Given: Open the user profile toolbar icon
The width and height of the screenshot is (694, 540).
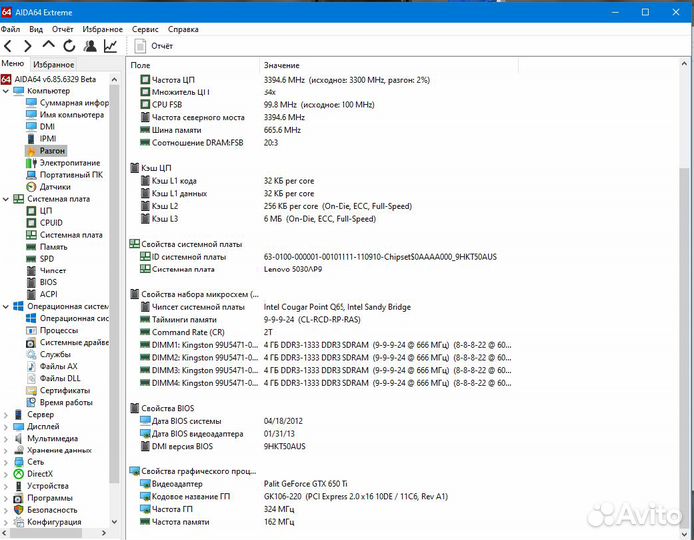Looking at the screenshot, I should click(x=90, y=46).
